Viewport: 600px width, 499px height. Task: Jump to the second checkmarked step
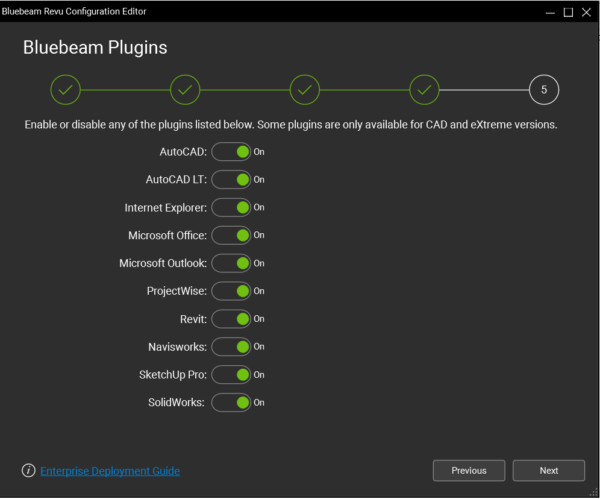(x=185, y=90)
